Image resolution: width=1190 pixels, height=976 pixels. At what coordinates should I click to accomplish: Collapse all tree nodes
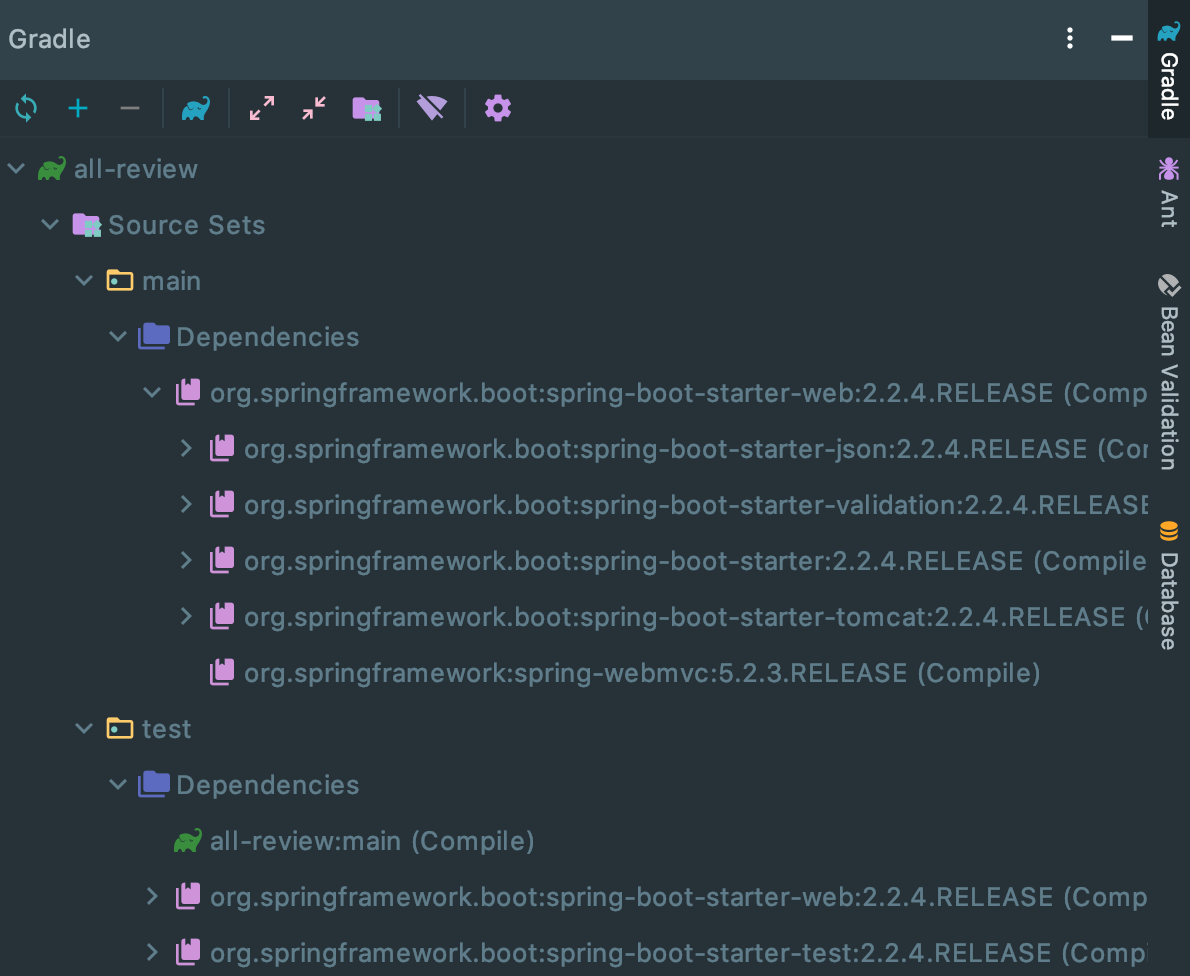point(313,109)
